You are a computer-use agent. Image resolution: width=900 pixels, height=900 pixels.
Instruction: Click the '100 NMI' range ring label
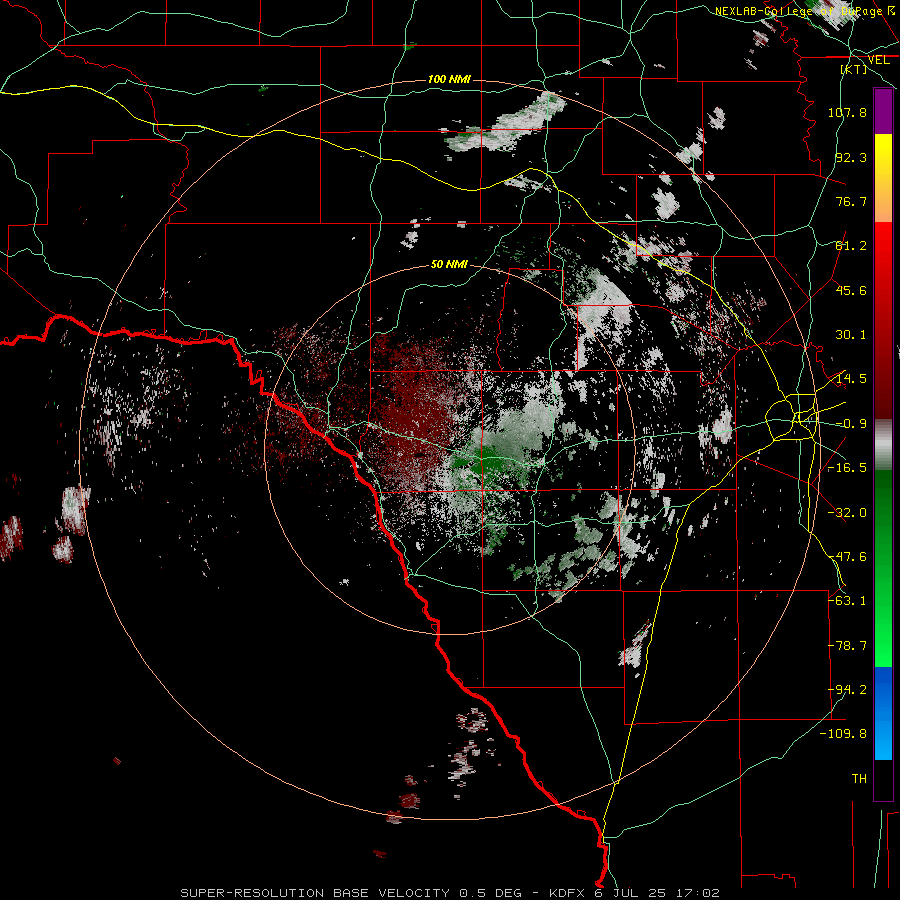[x=449, y=79]
